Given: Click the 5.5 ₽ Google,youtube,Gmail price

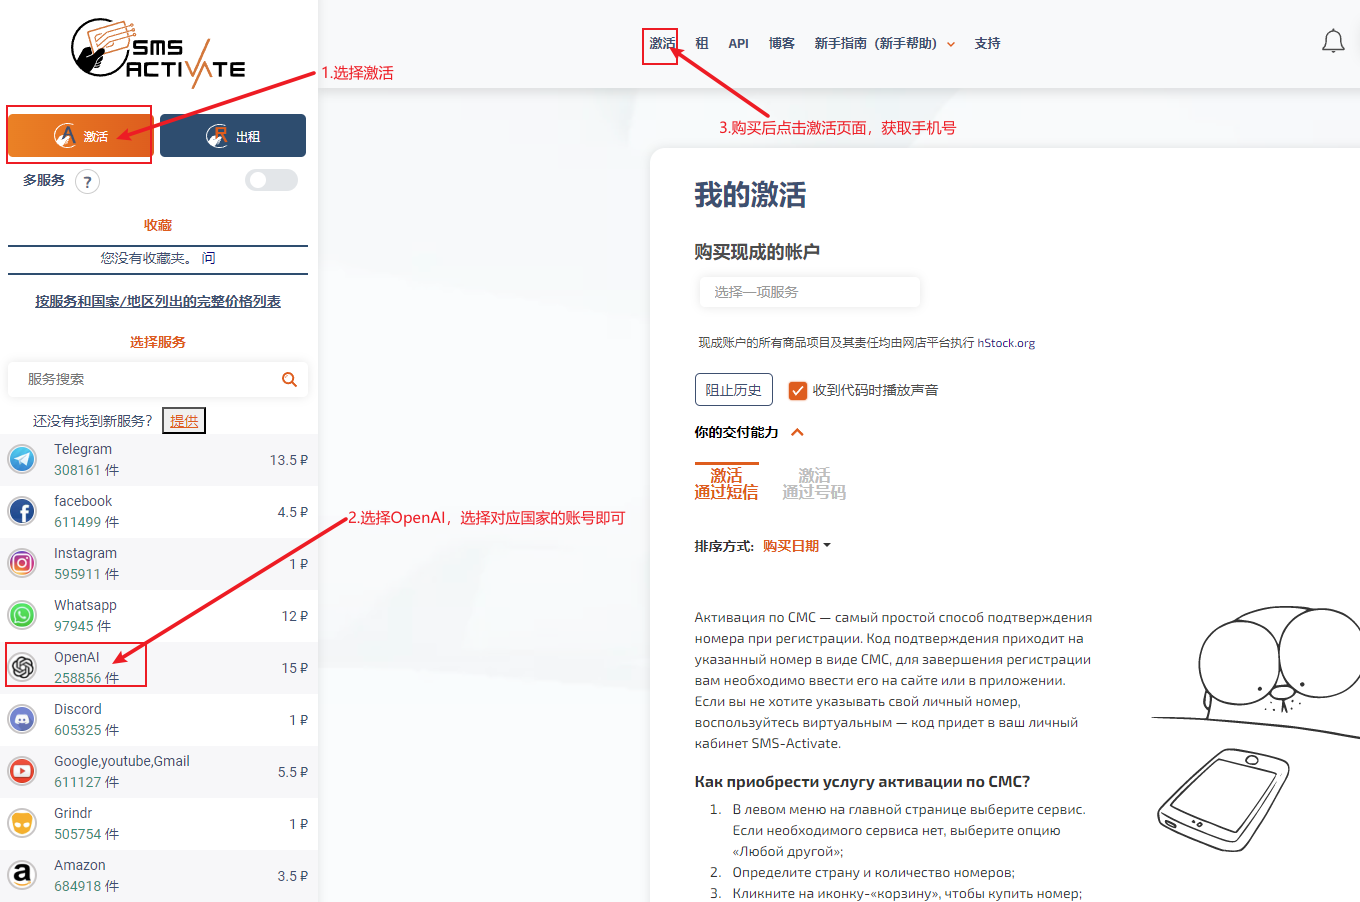Looking at the screenshot, I should [x=293, y=772].
